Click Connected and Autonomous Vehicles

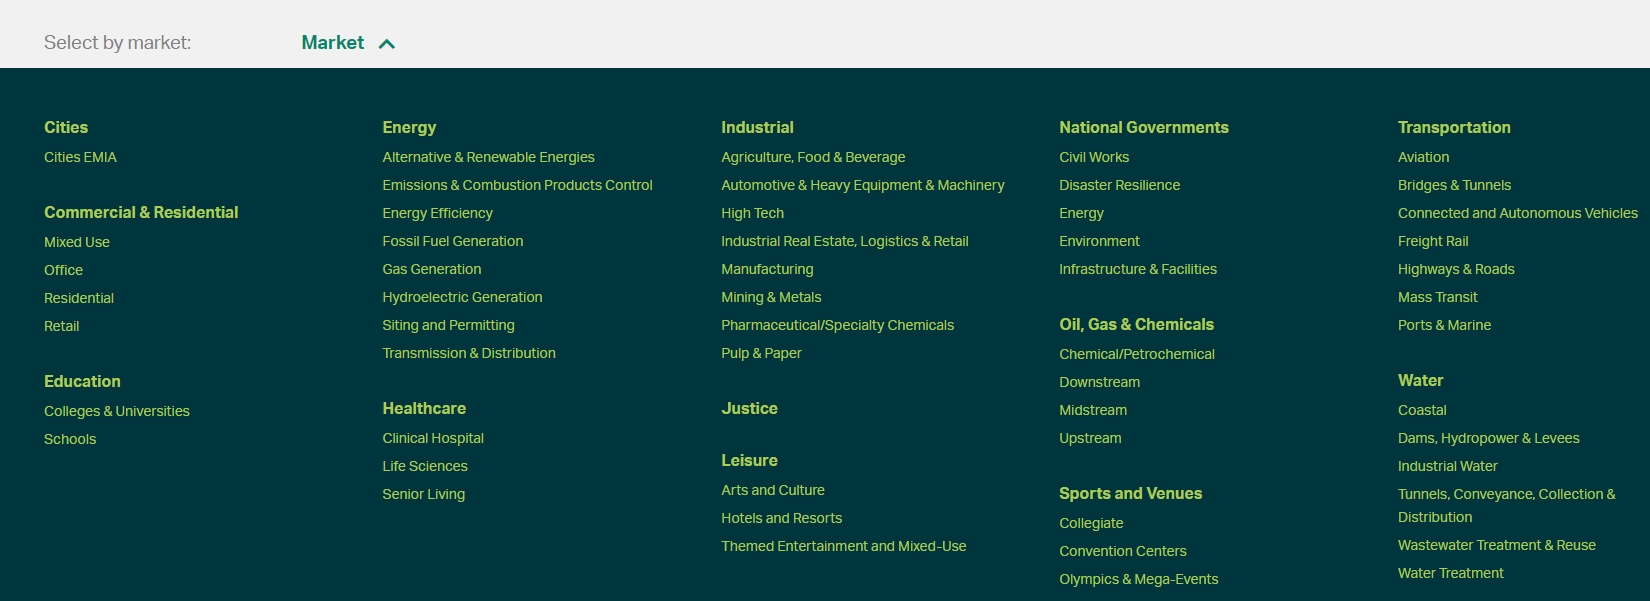click(1517, 213)
